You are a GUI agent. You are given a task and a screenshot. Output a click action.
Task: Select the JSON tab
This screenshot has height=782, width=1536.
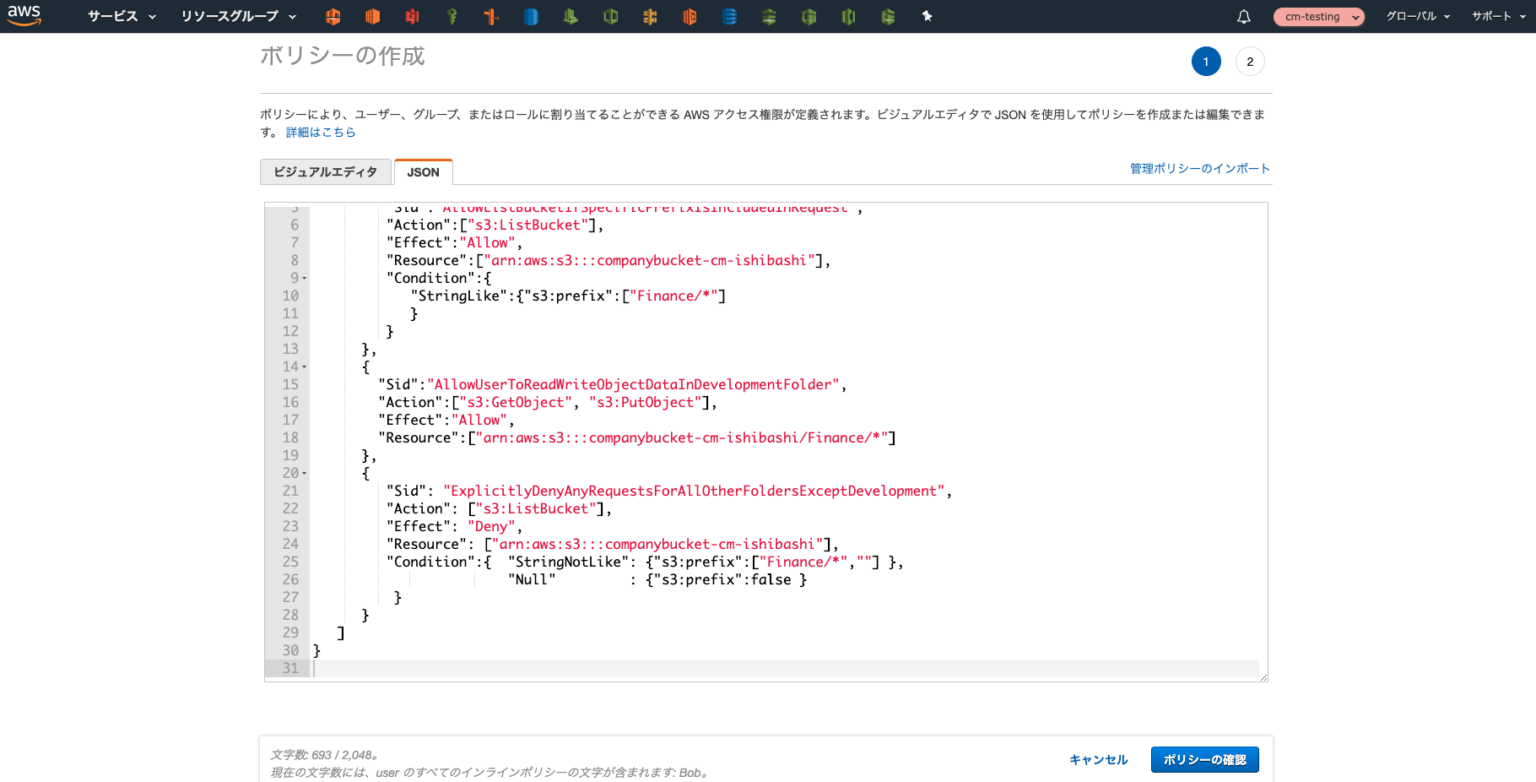point(423,171)
